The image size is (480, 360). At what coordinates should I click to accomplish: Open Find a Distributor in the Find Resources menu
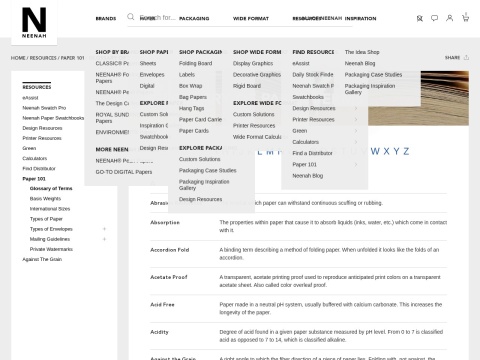tap(312, 153)
